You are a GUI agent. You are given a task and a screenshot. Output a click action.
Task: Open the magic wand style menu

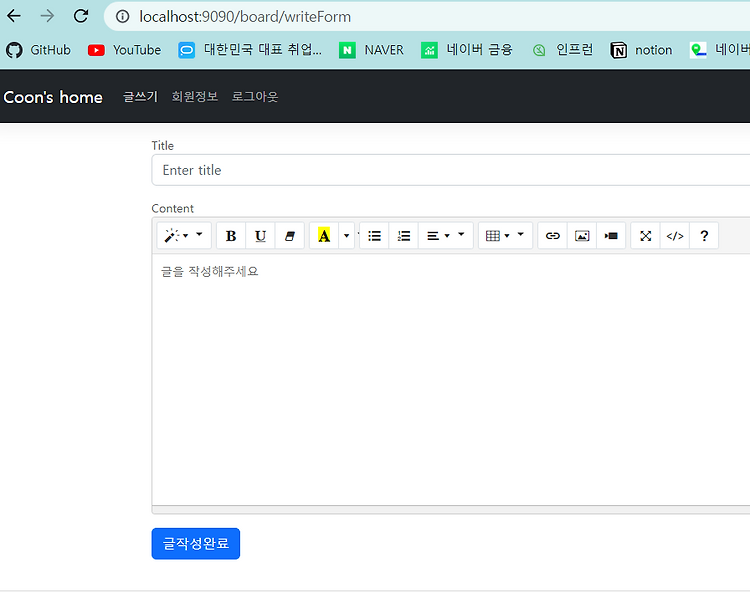tap(184, 235)
